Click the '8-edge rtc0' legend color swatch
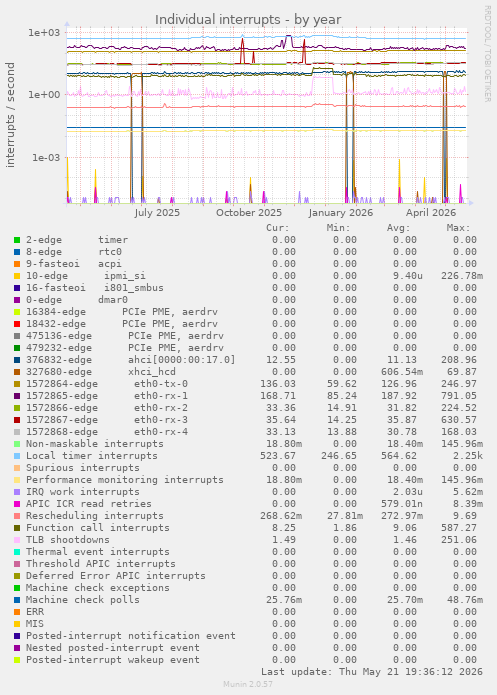497x695 pixels. [17, 252]
